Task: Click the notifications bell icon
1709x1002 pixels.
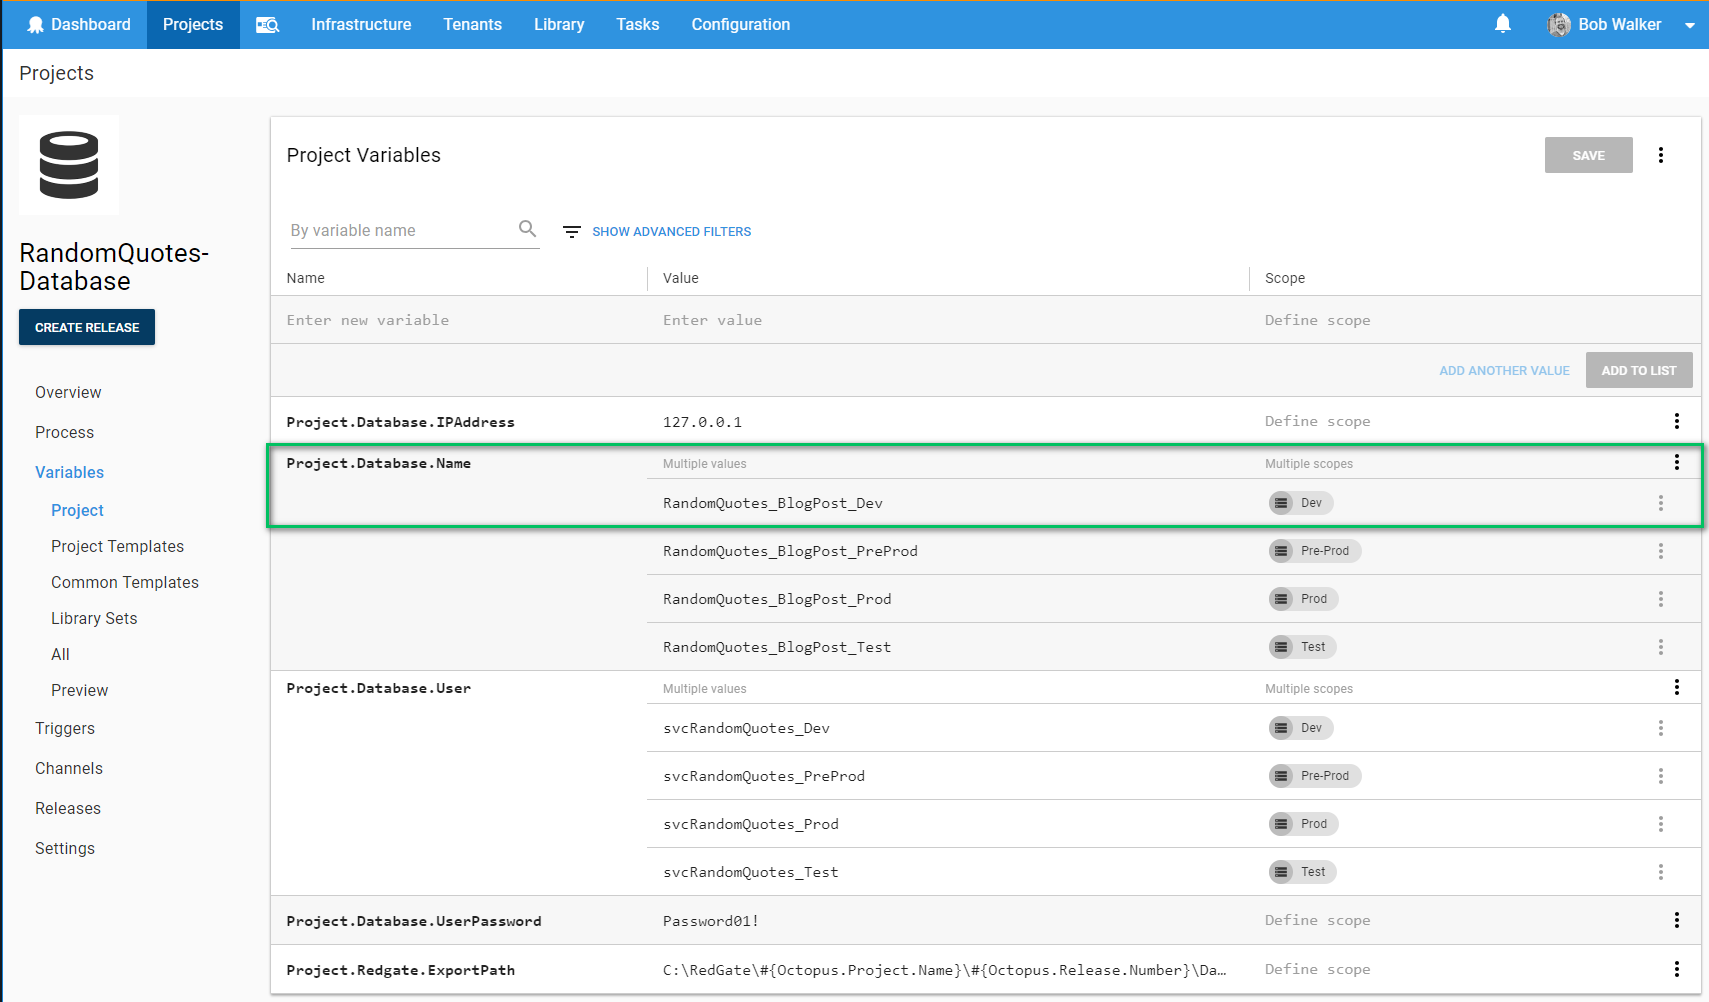Action: [1502, 24]
